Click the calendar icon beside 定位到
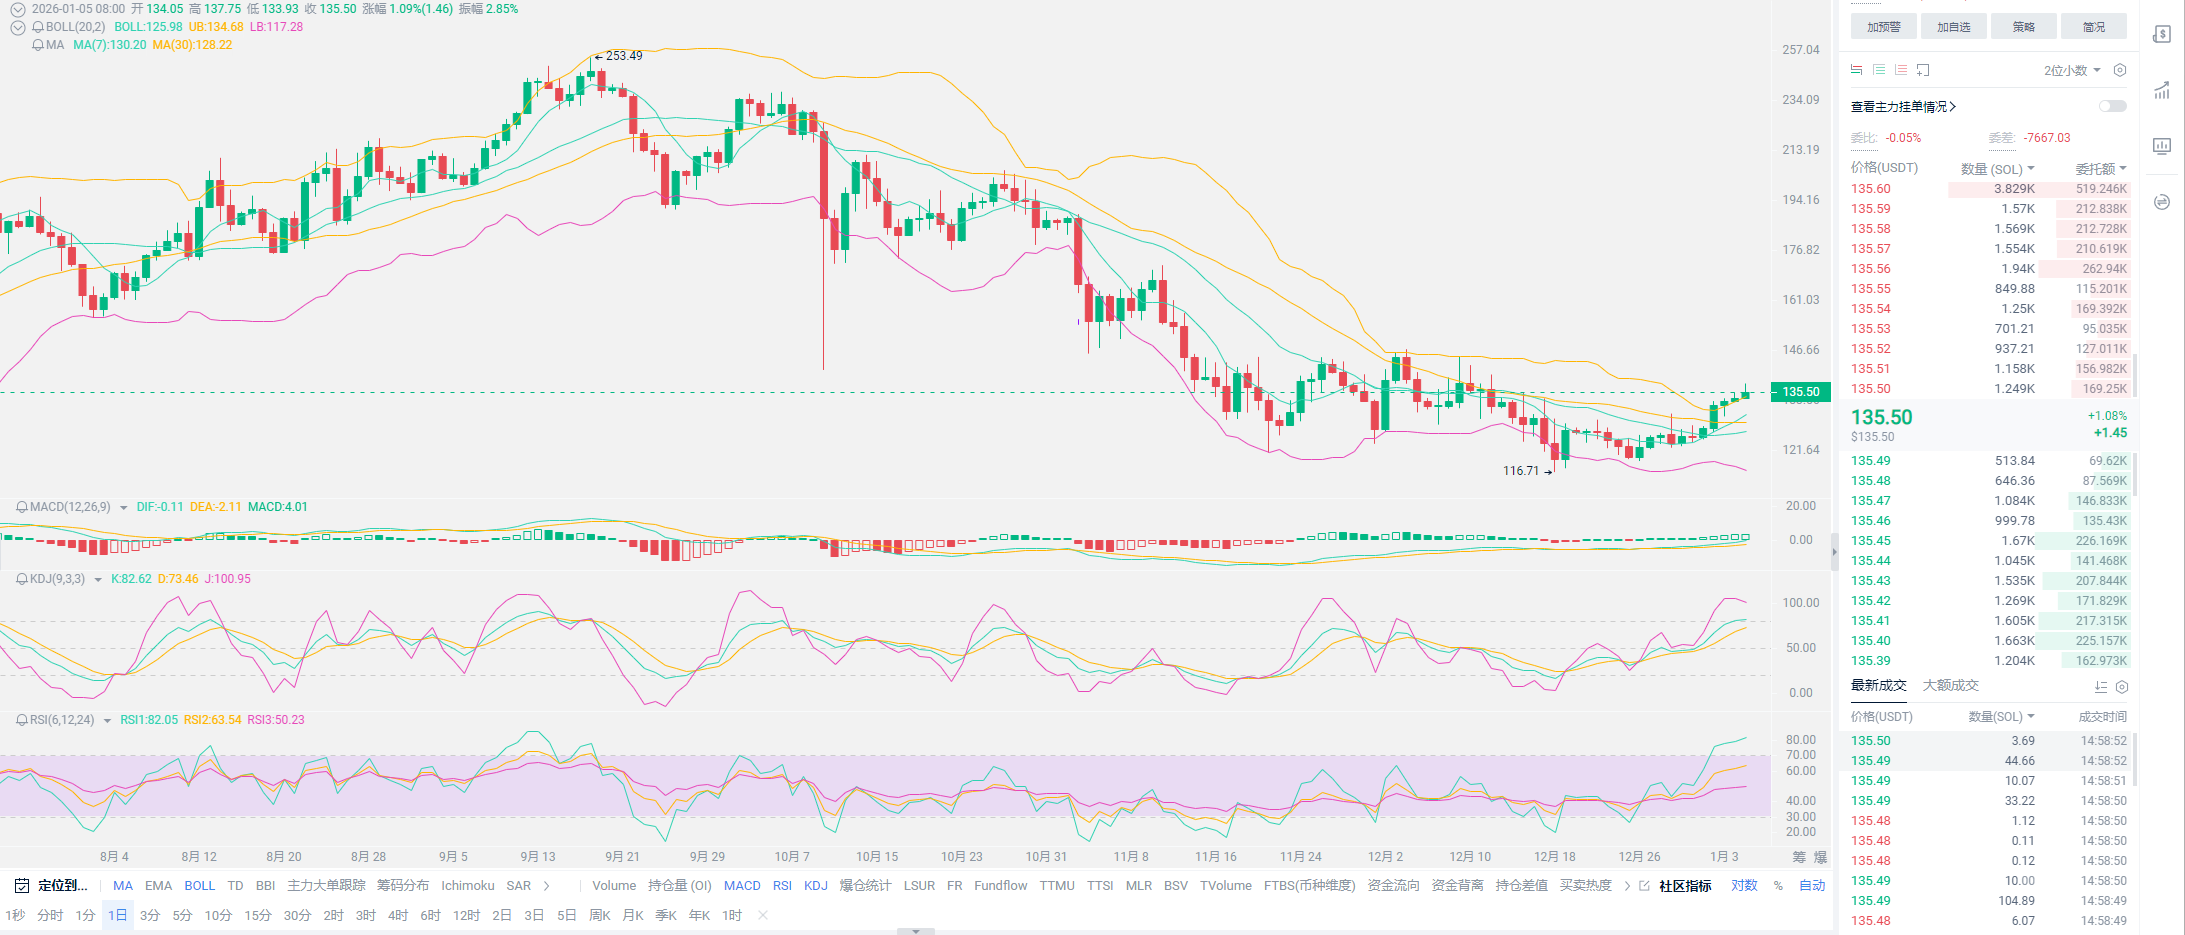The width and height of the screenshot is (2185, 935). pos(22,886)
